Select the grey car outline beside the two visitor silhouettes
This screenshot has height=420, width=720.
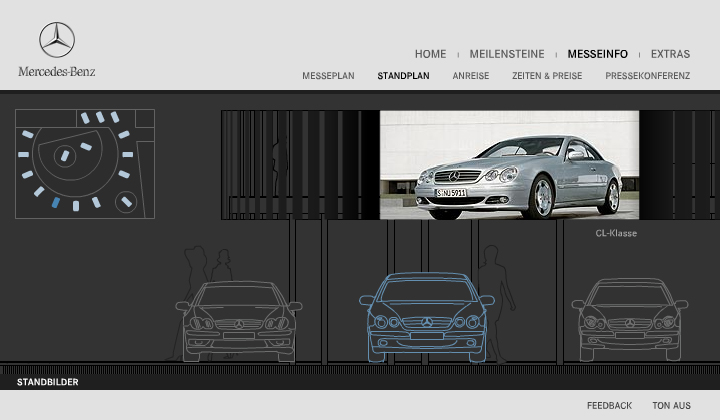pyautogui.click(x=239, y=321)
